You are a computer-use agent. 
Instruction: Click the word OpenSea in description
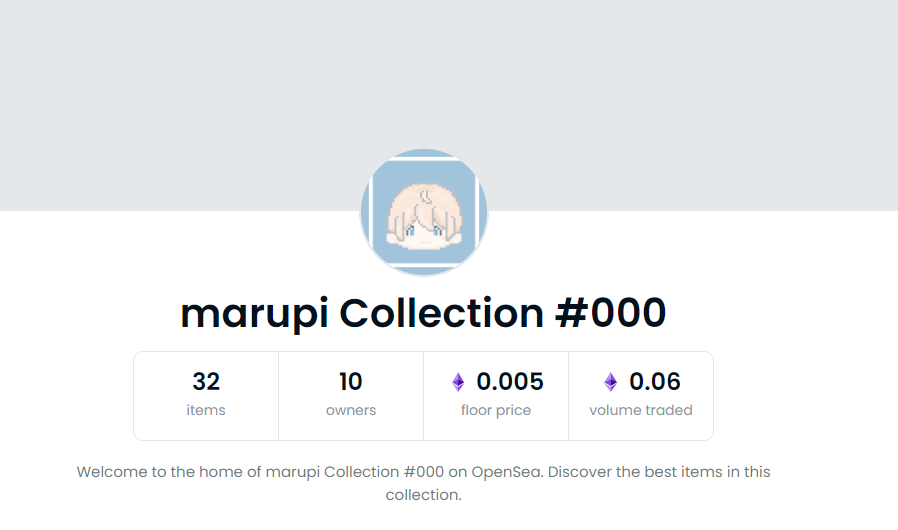[x=507, y=472]
